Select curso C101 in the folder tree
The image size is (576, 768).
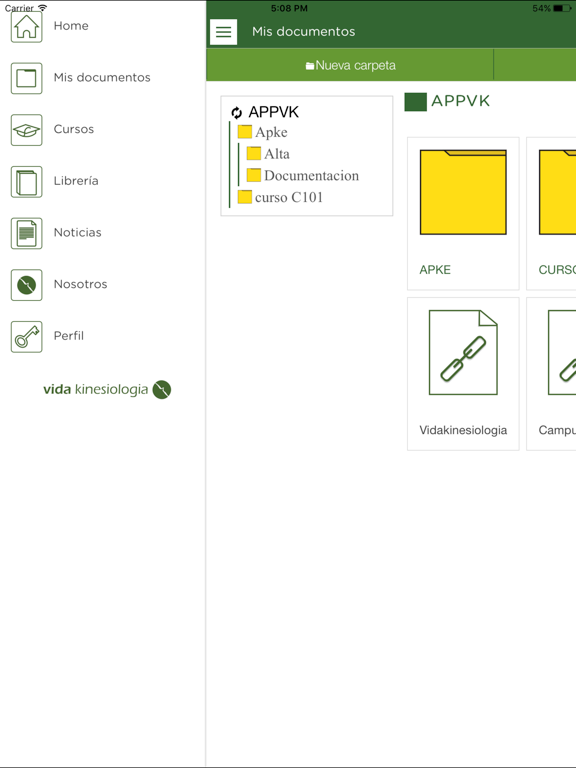point(289,197)
